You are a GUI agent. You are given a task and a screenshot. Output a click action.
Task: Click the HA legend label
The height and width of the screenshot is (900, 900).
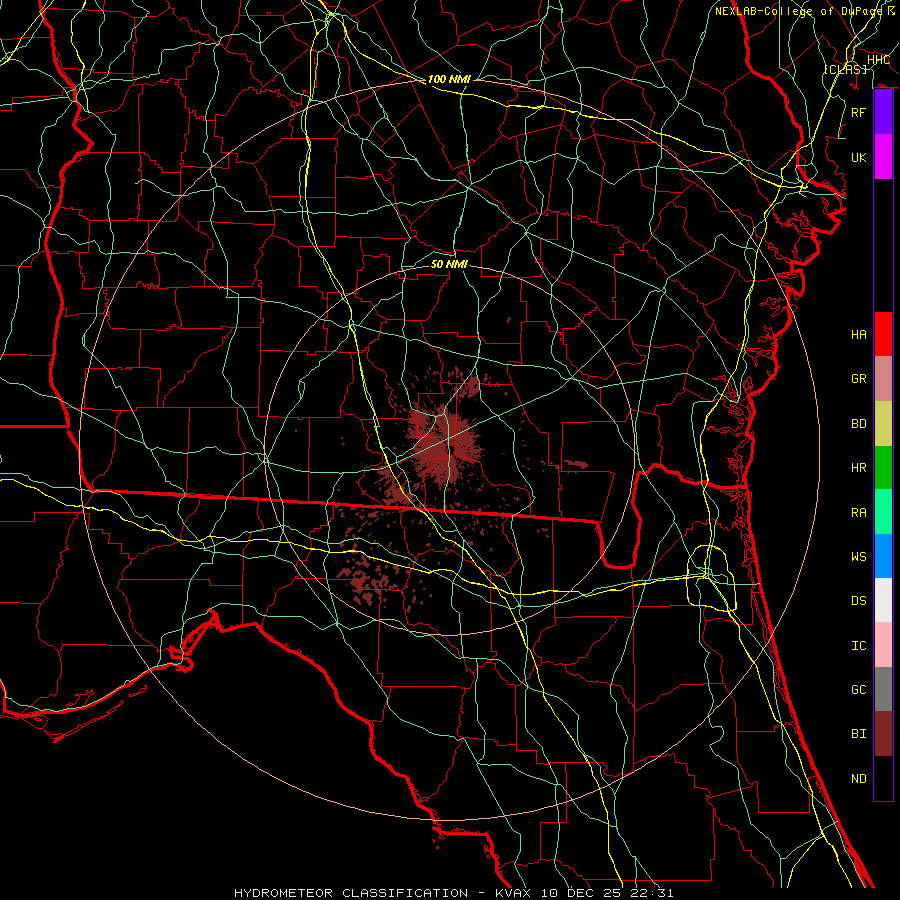click(x=859, y=335)
